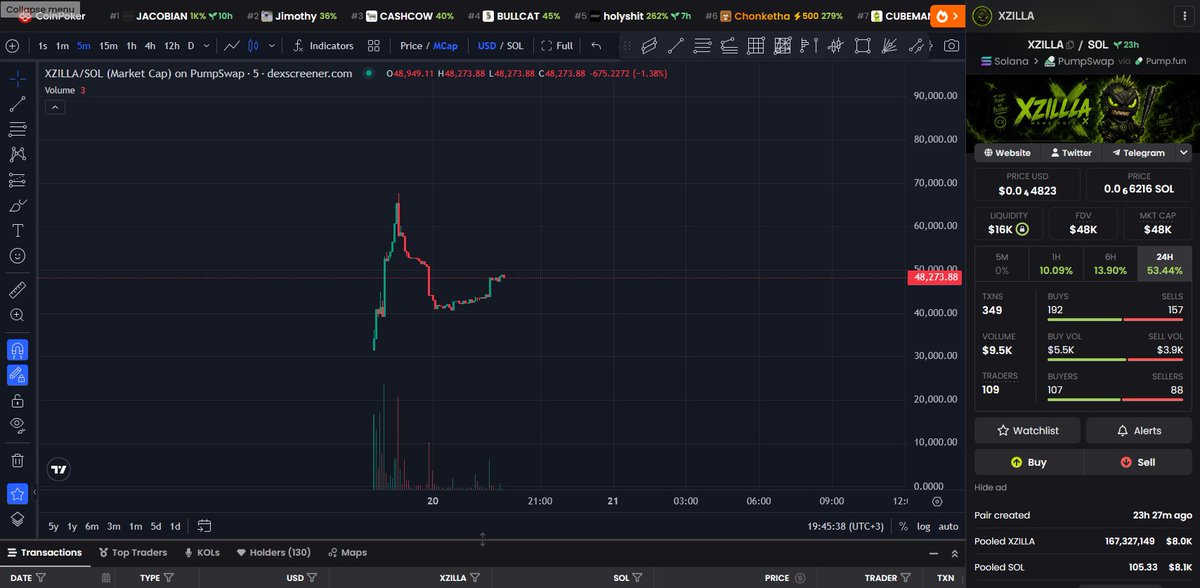The image size is (1200, 588).
Task: Select the Text annotation tool
Action: (17, 231)
